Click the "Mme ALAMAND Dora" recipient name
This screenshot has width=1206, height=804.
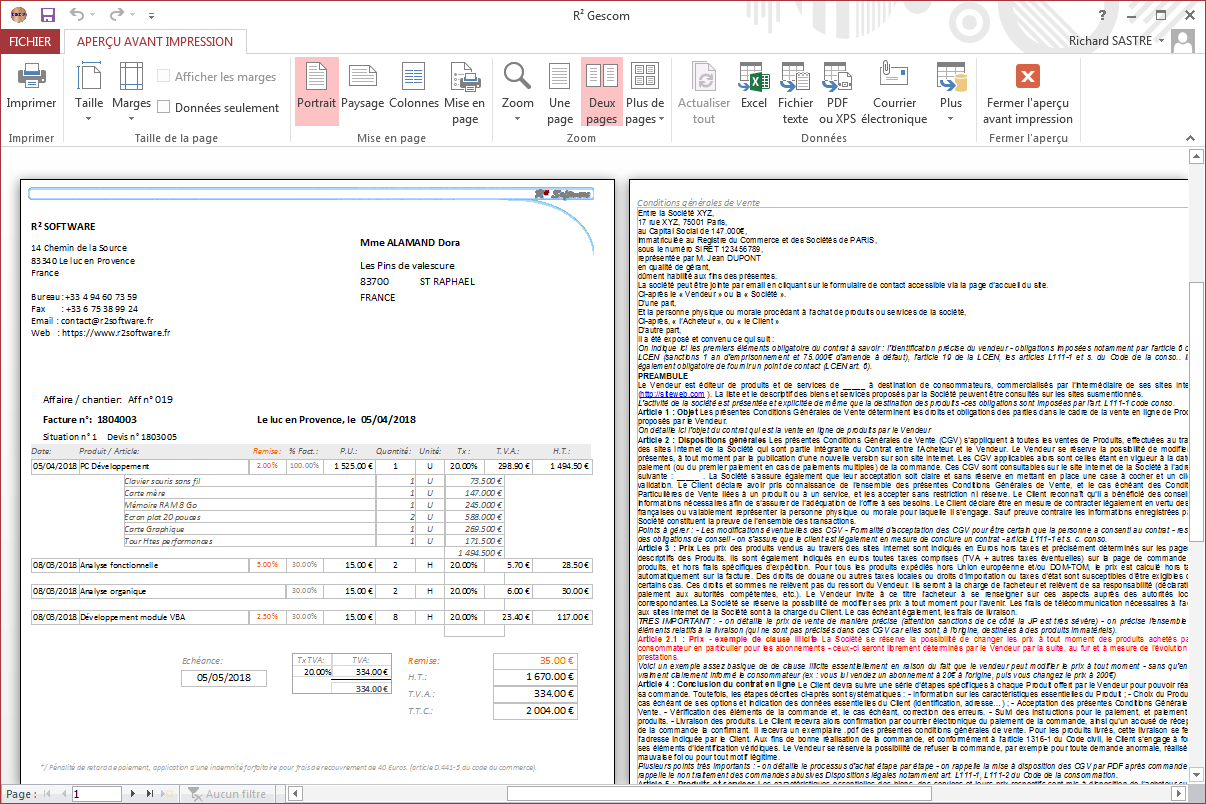410,243
